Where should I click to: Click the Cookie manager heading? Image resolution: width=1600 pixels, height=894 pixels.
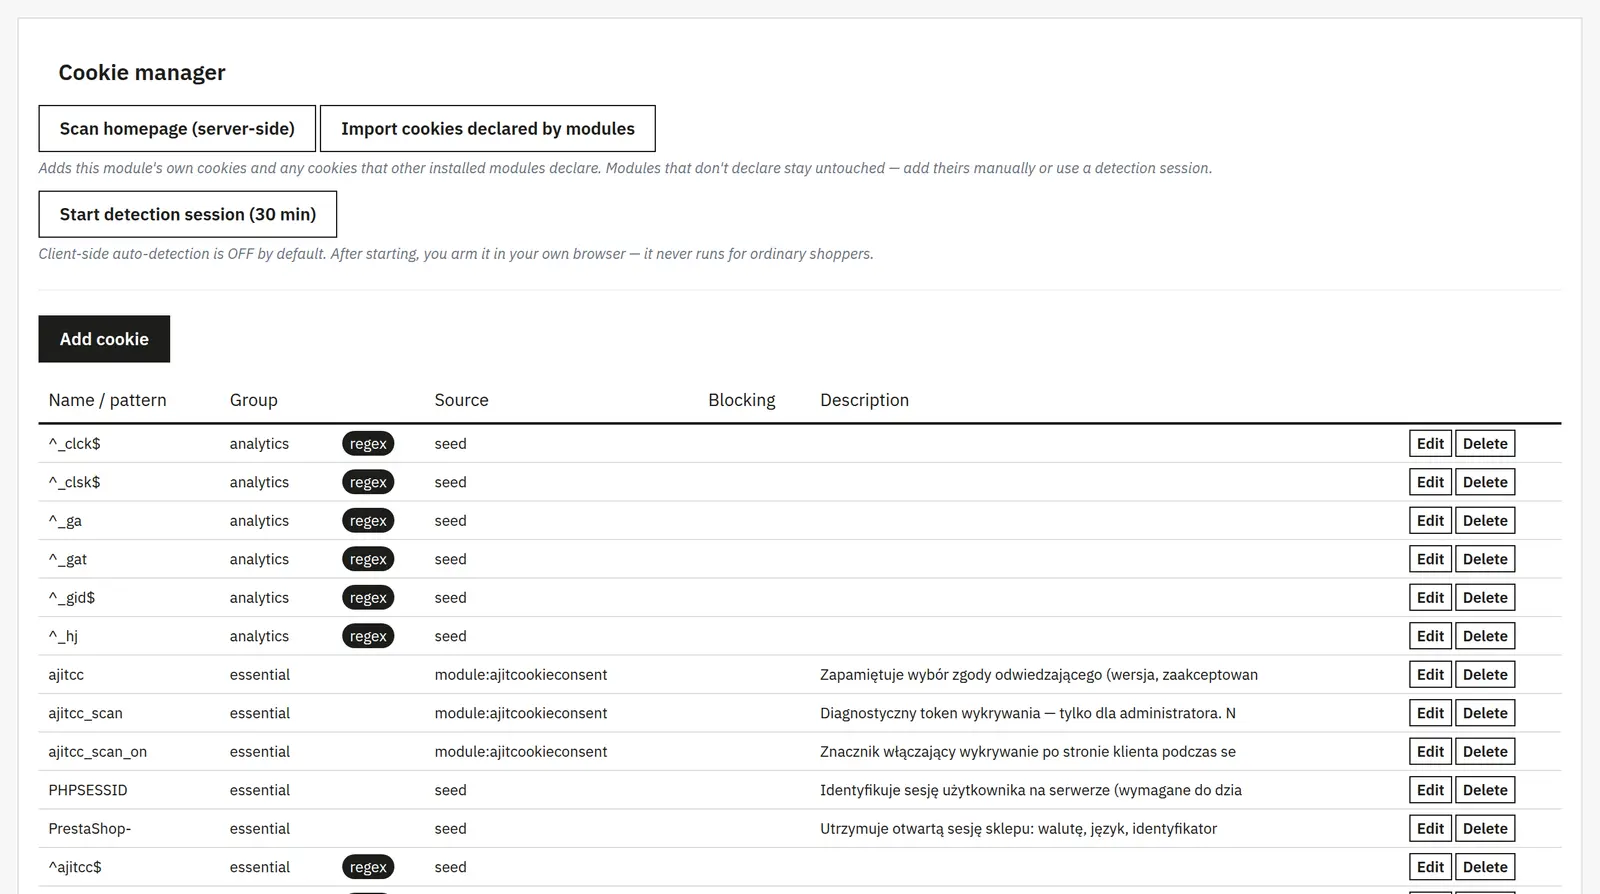pyautogui.click(x=142, y=72)
